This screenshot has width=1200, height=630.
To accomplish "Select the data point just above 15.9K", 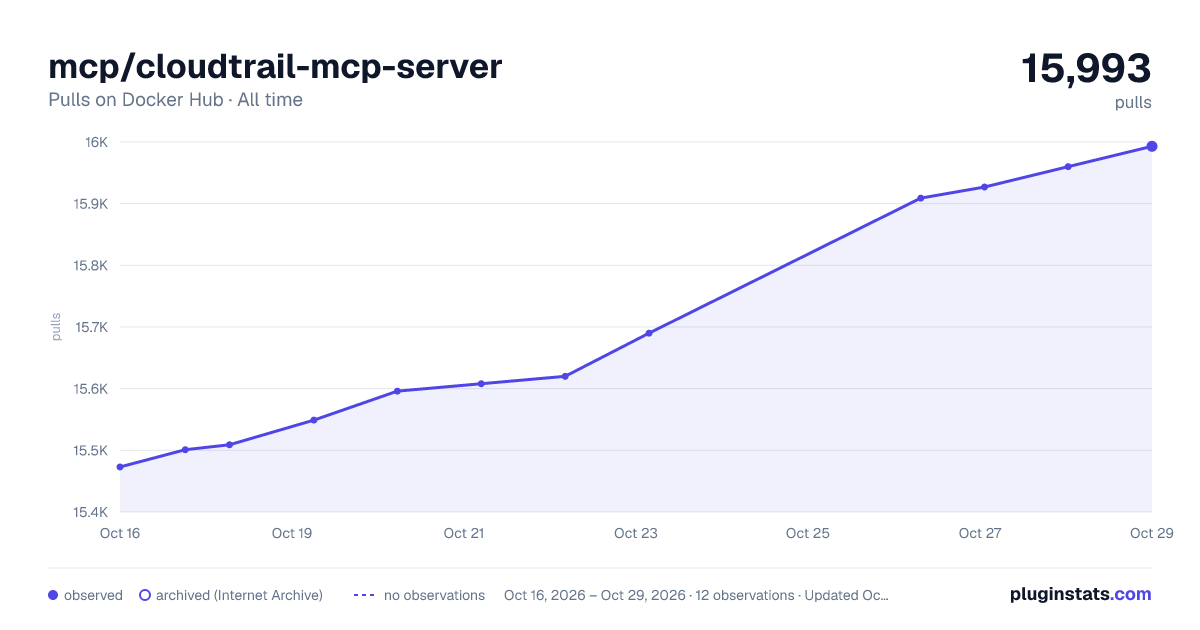I will point(921,198).
